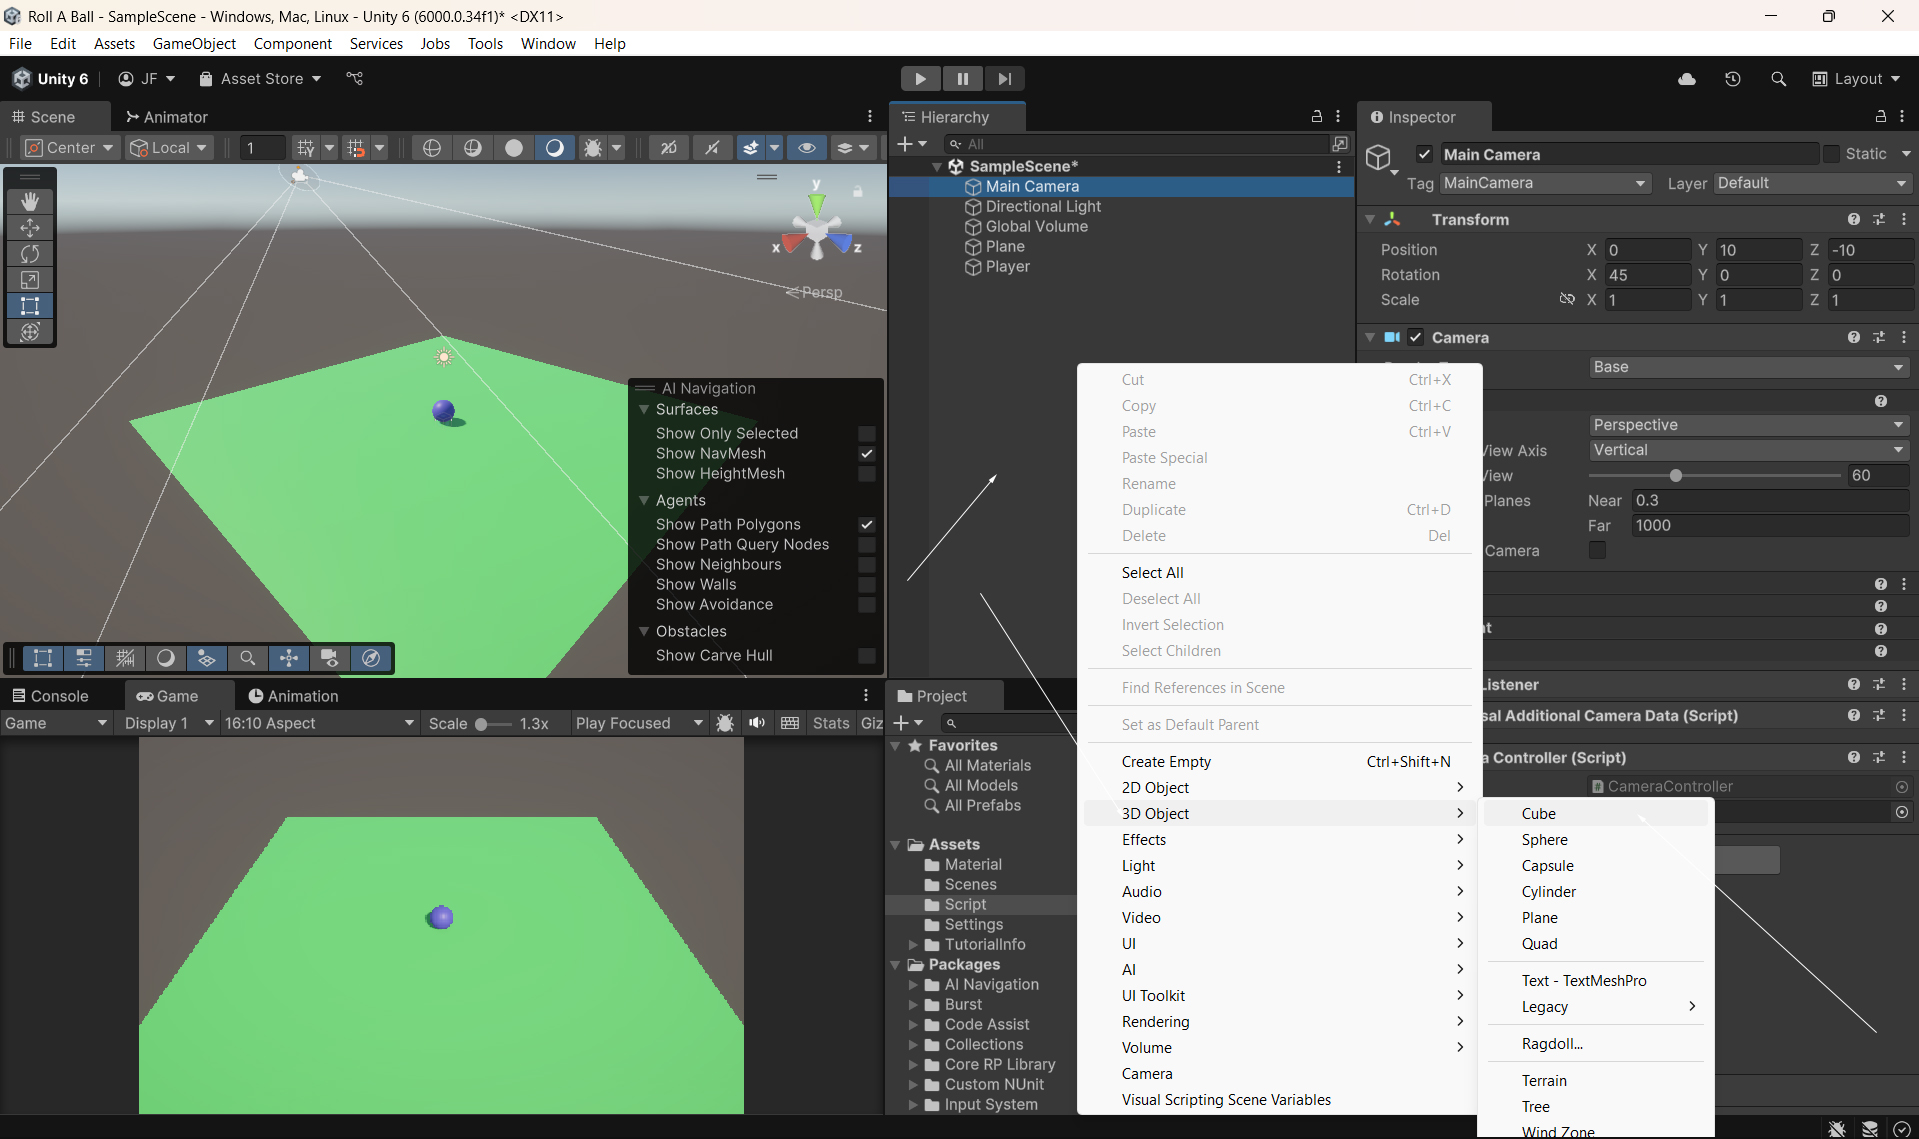Select the Hand (View) tool
Image resolution: width=1919 pixels, height=1139 pixels.
point(30,201)
